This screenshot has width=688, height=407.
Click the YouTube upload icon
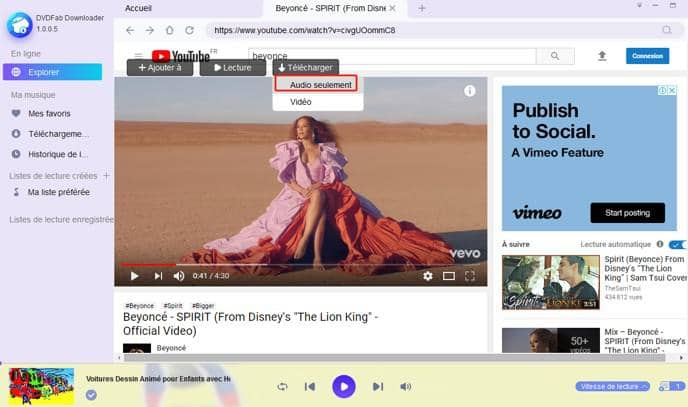[602, 56]
